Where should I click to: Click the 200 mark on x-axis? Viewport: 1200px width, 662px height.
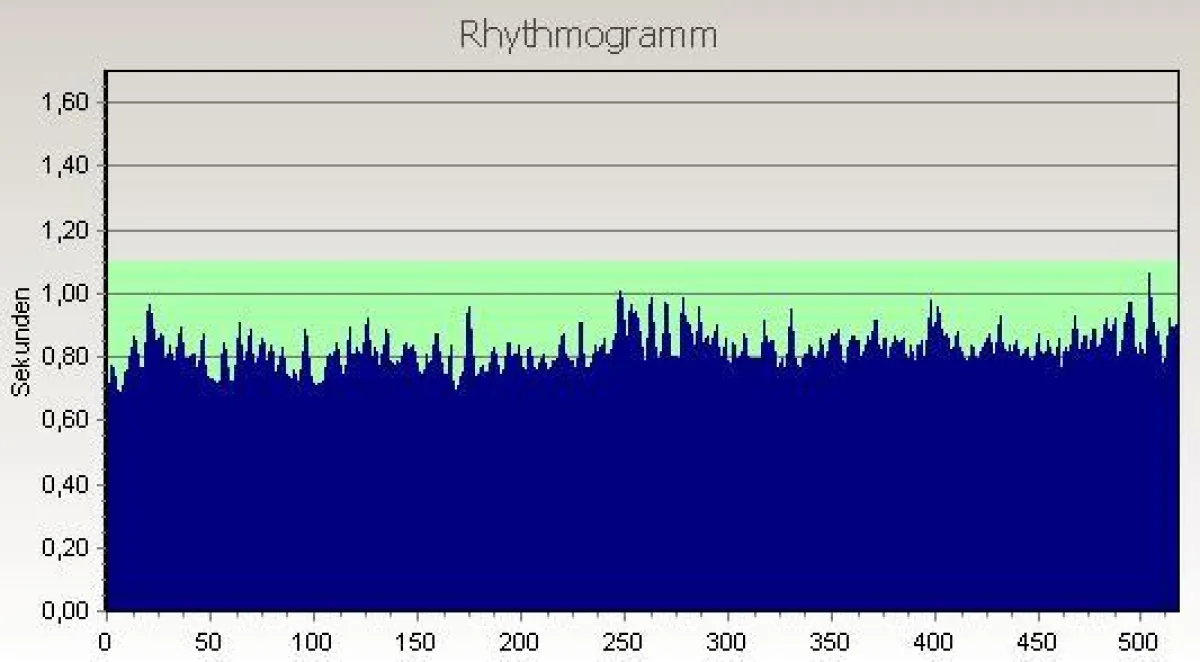tap(520, 640)
